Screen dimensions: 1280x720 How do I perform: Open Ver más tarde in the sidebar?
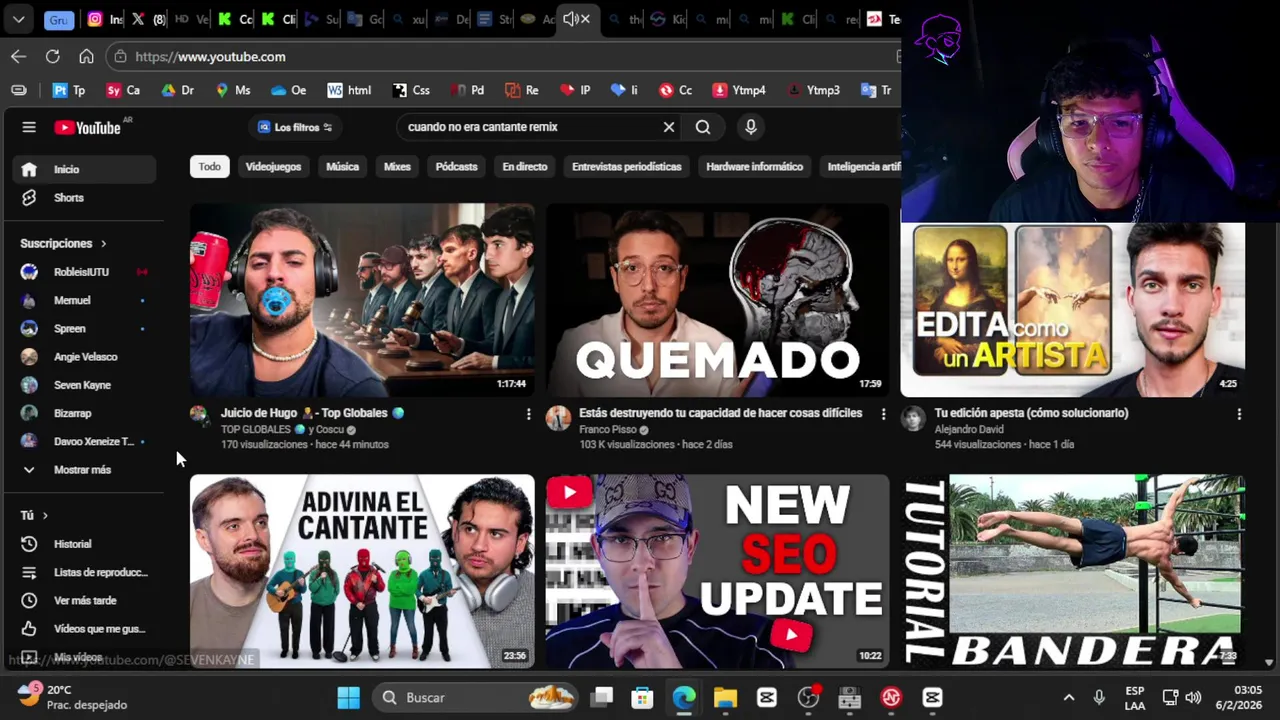(86, 600)
